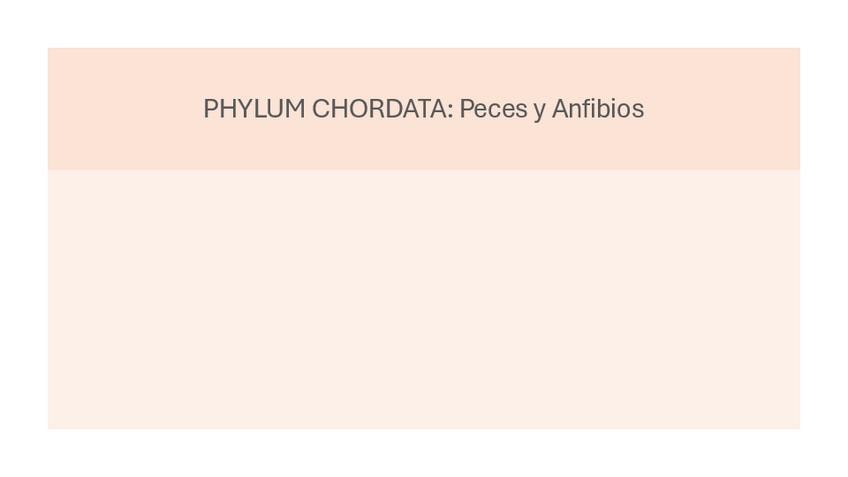Screen dimensions: 848x477
Task: Click the colon after CHORDATA
Action: tap(450, 110)
